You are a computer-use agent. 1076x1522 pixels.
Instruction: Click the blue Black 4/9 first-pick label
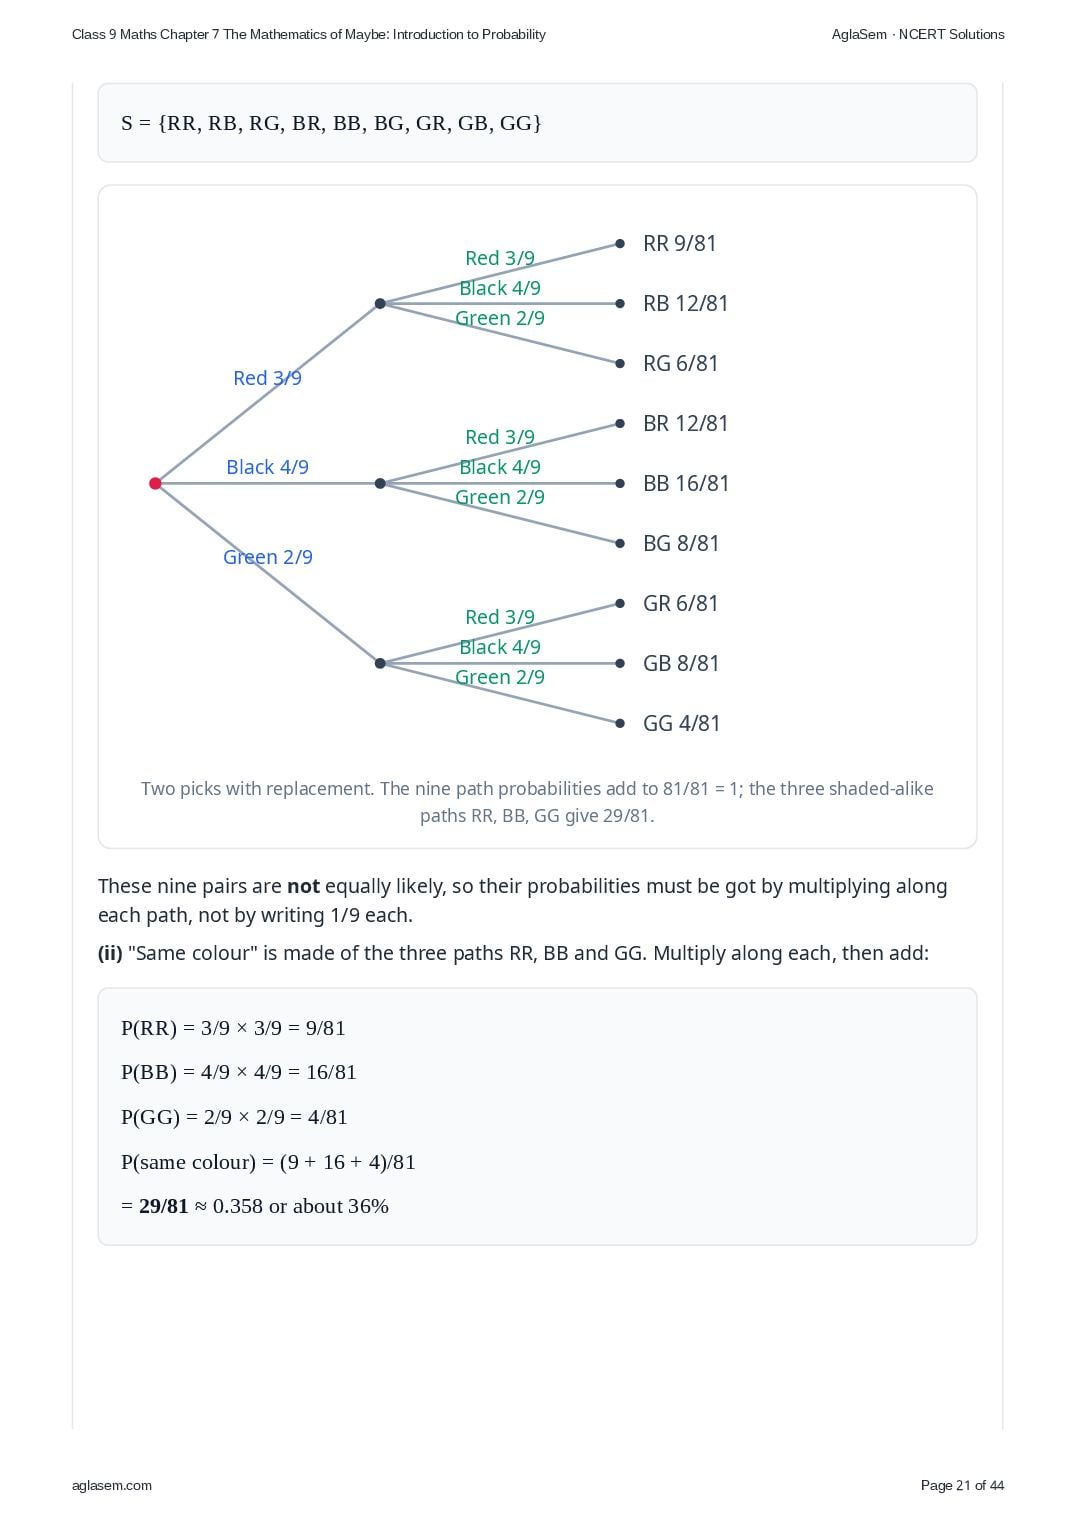(x=267, y=467)
